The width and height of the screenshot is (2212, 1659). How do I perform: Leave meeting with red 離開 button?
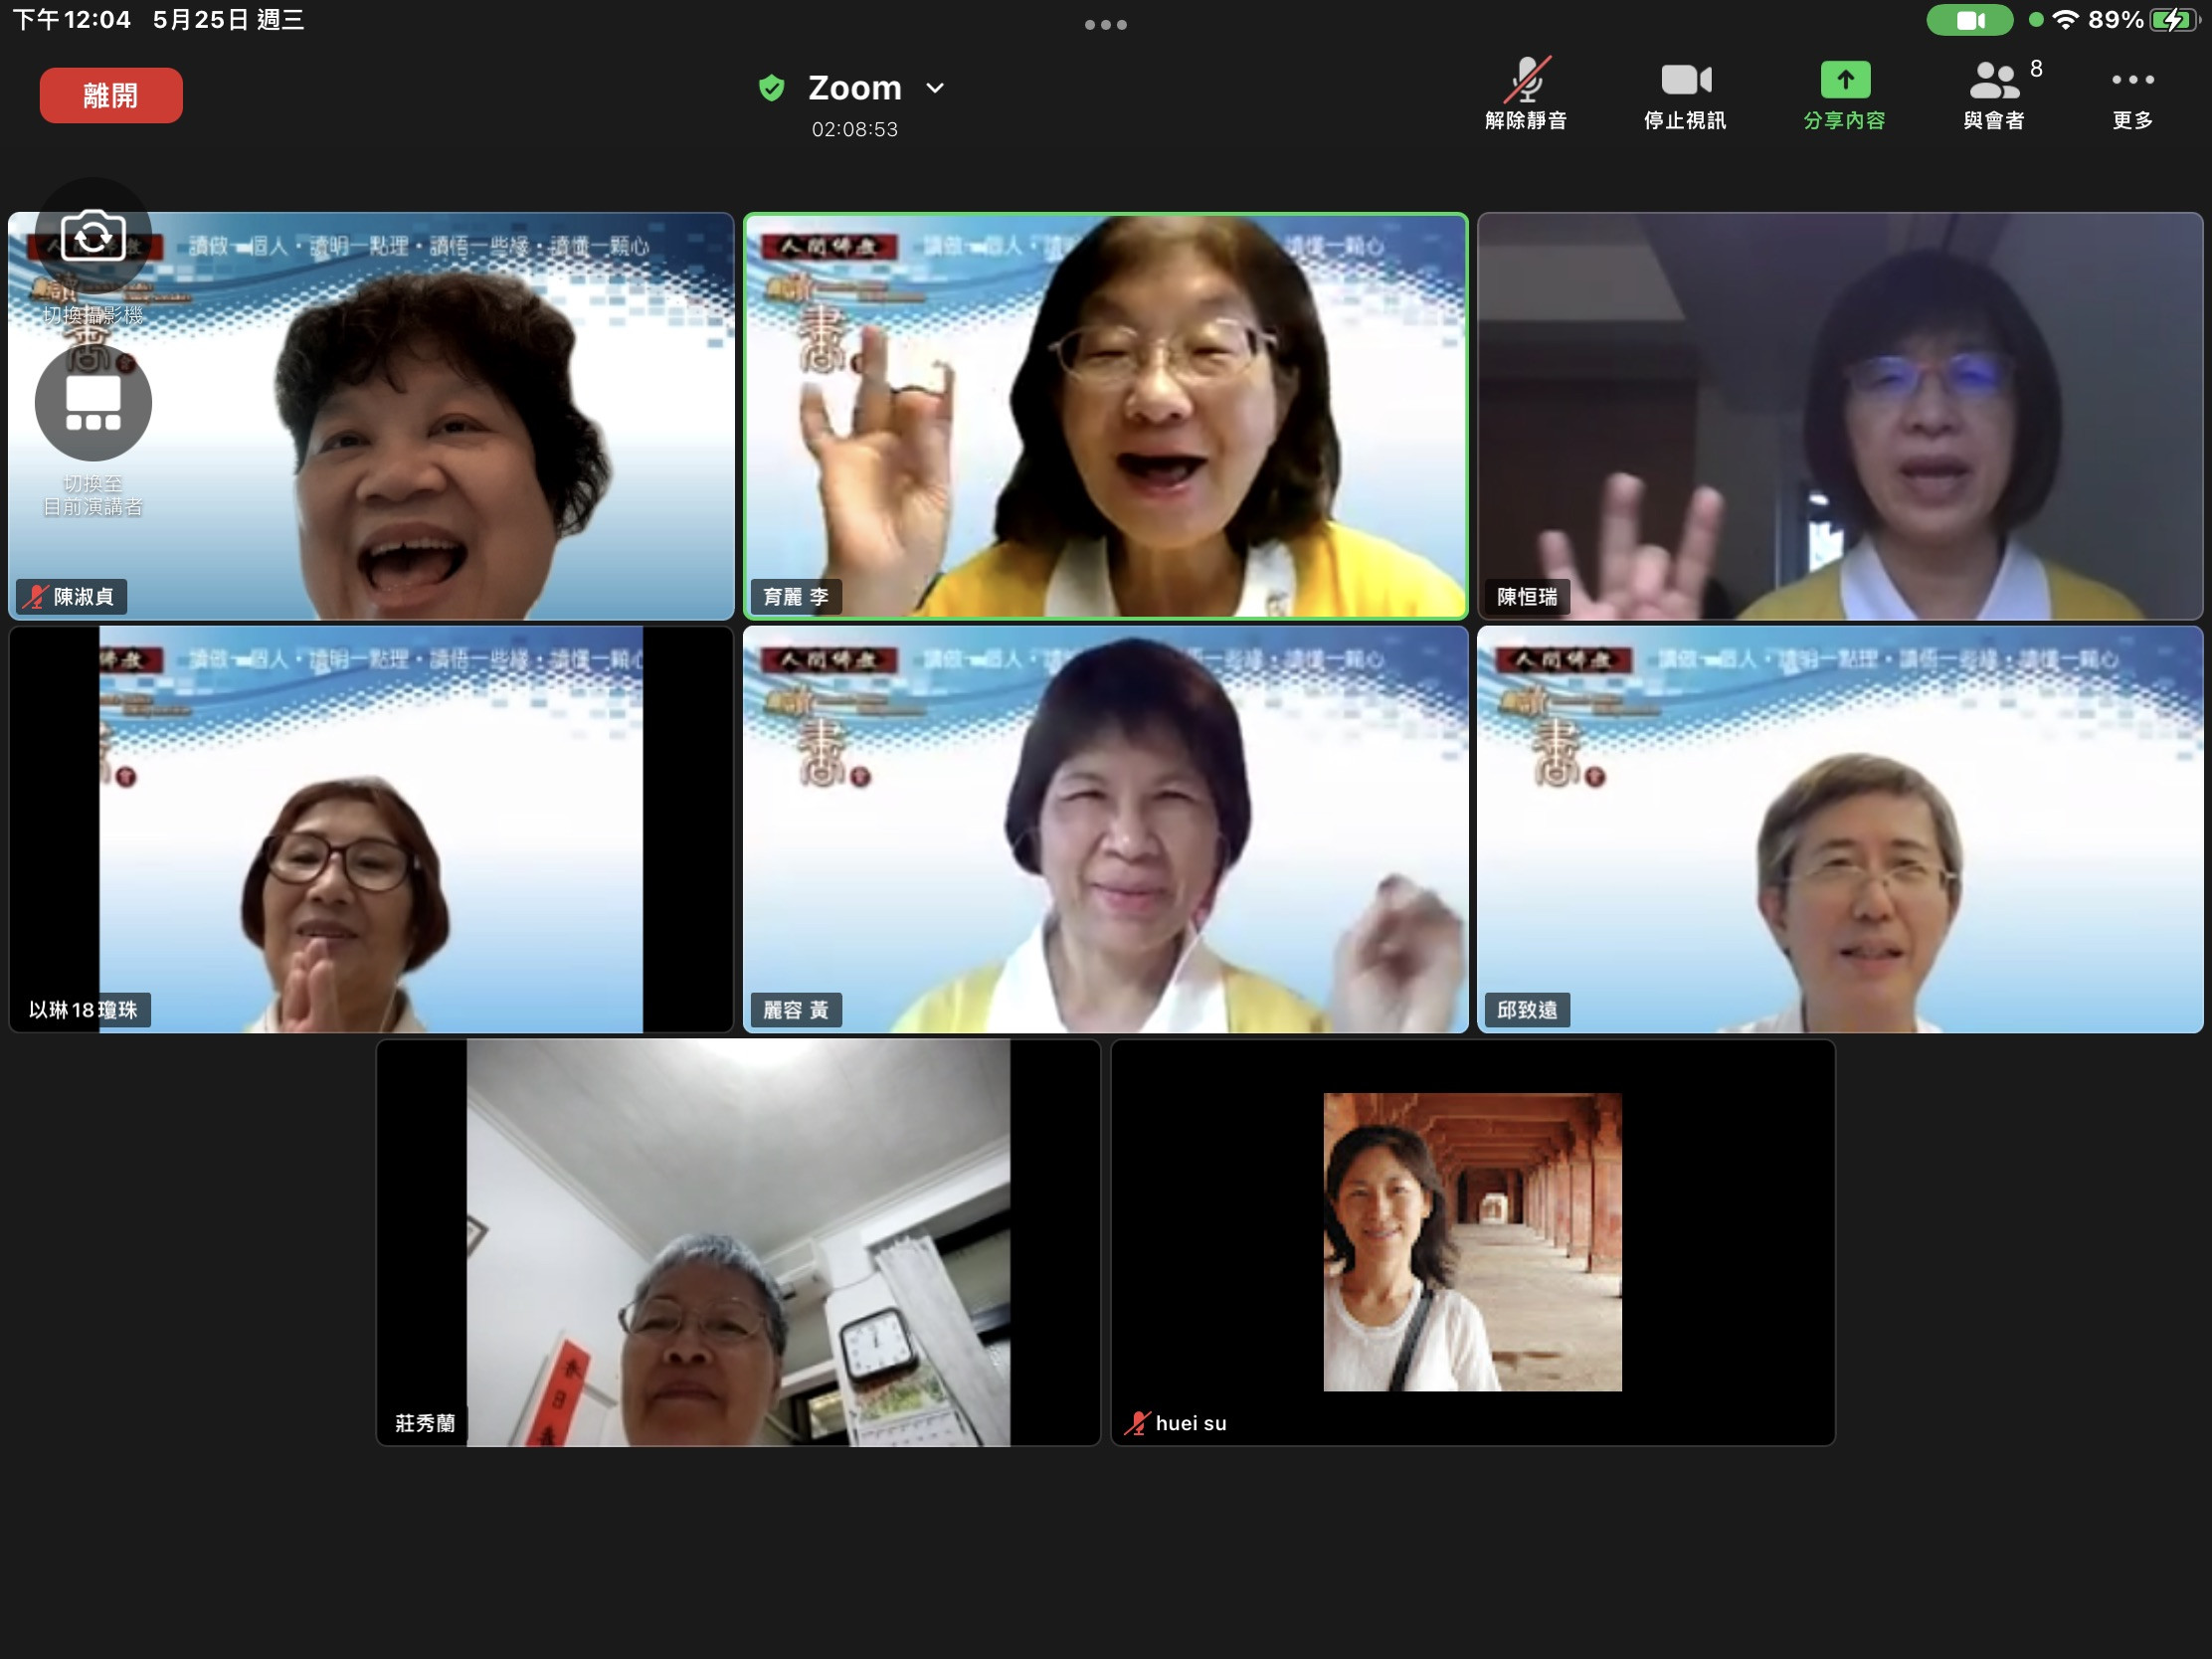(x=111, y=96)
